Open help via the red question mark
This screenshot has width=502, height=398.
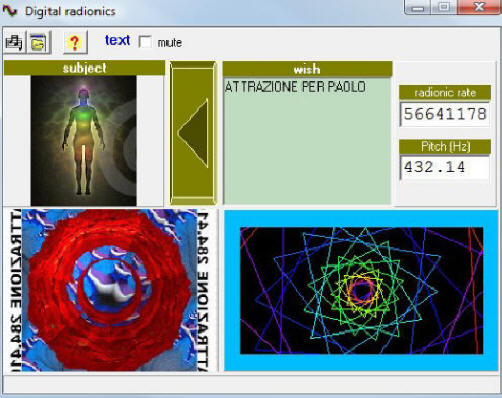click(75, 42)
